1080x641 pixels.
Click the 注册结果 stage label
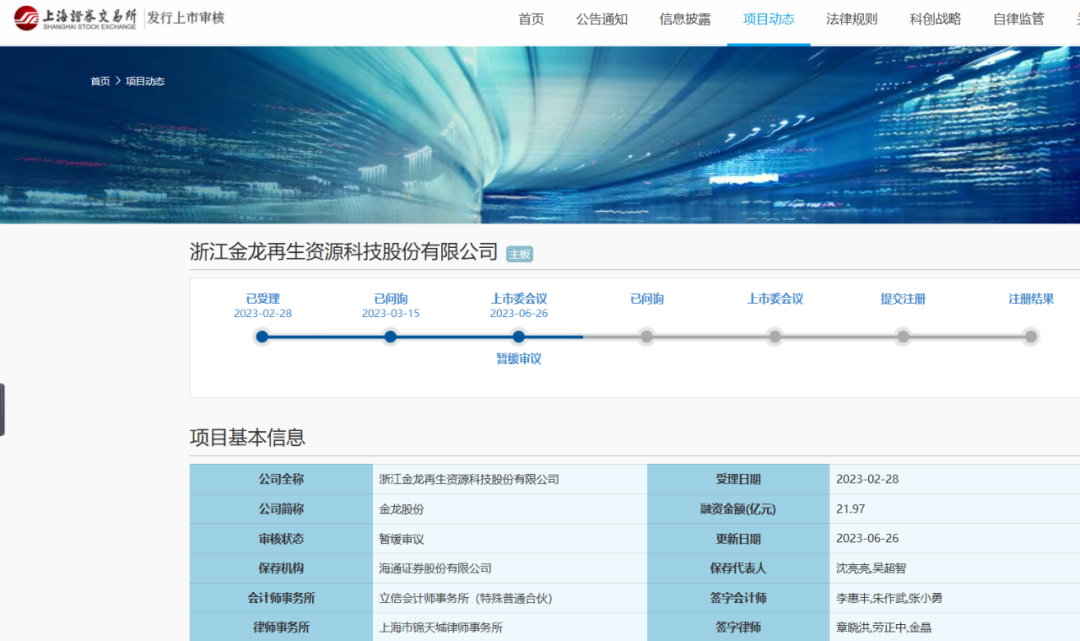(1031, 299)
